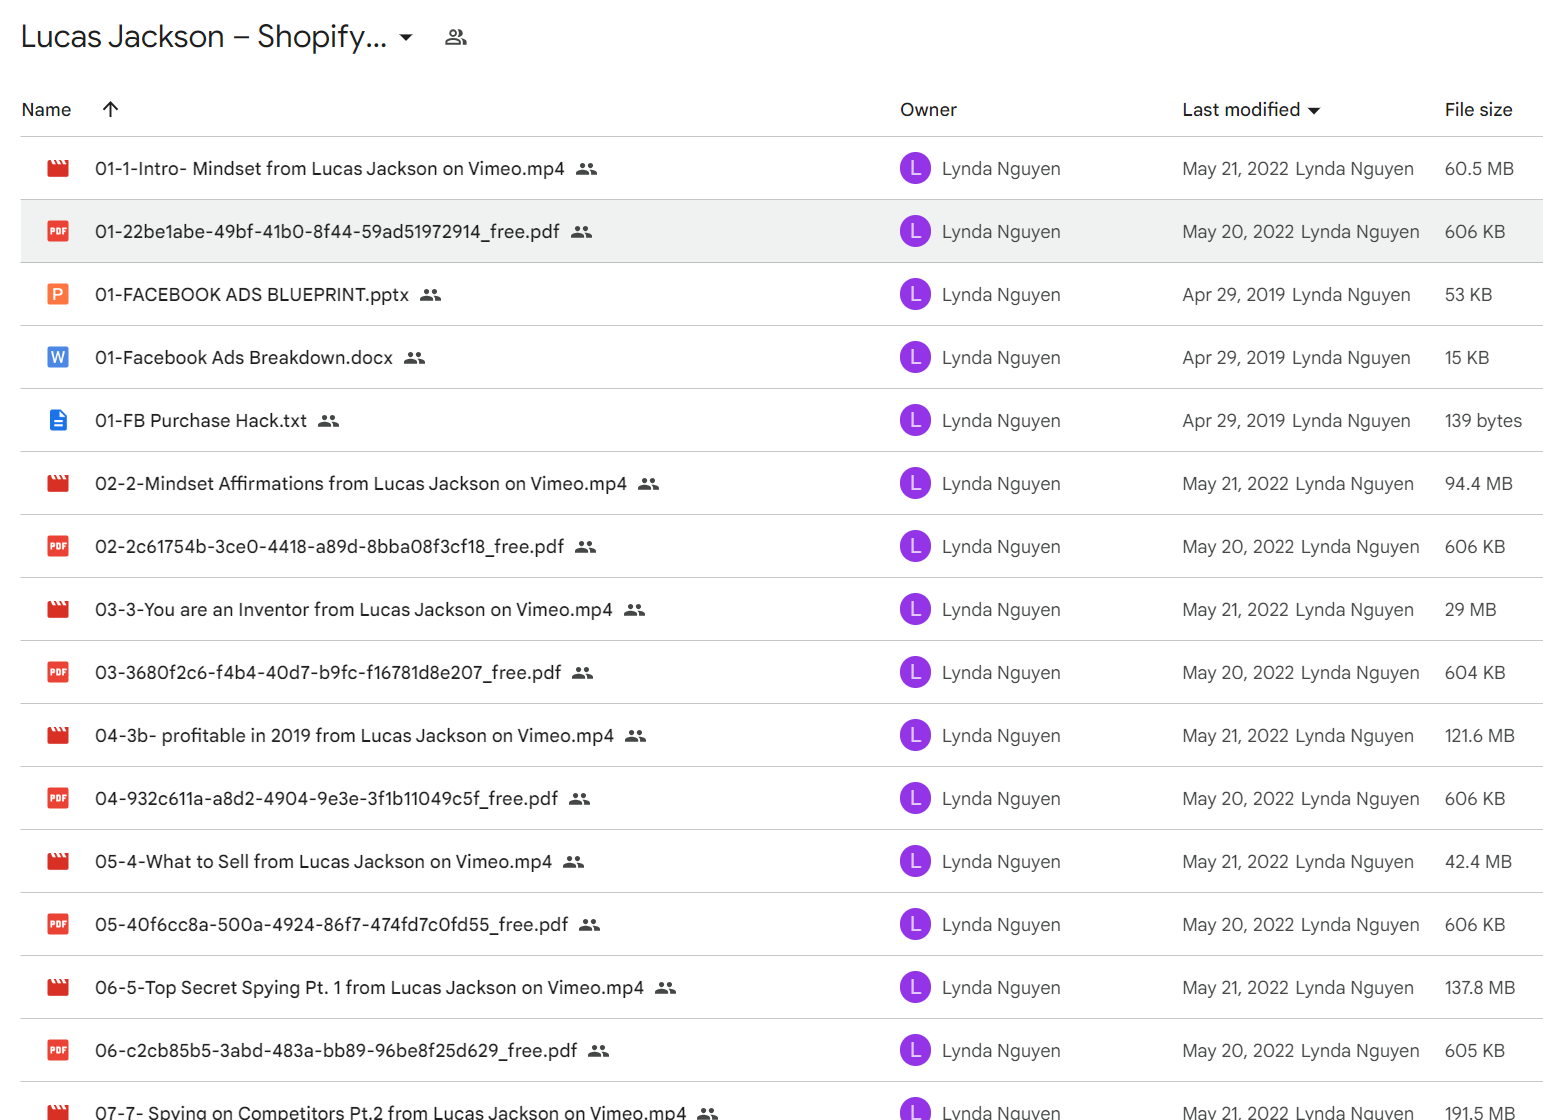
Task: Click PDF icon for 03-3680f2c6 free.pdf
Action: [x=58, y=672]
